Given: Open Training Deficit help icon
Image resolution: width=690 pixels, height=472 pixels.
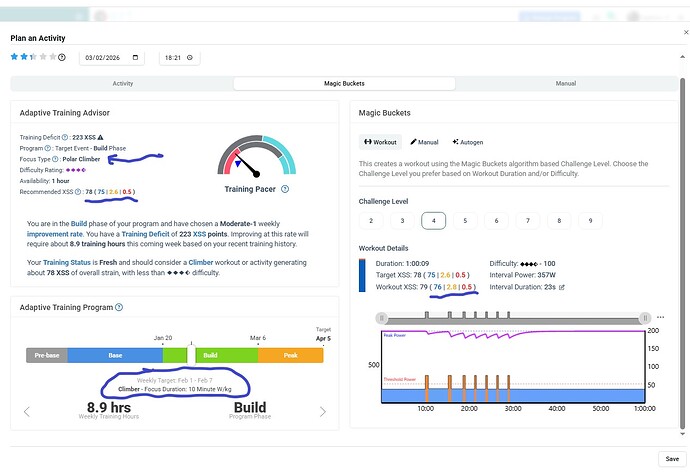Looking at the screenshot, I should [x=64, y=136].
